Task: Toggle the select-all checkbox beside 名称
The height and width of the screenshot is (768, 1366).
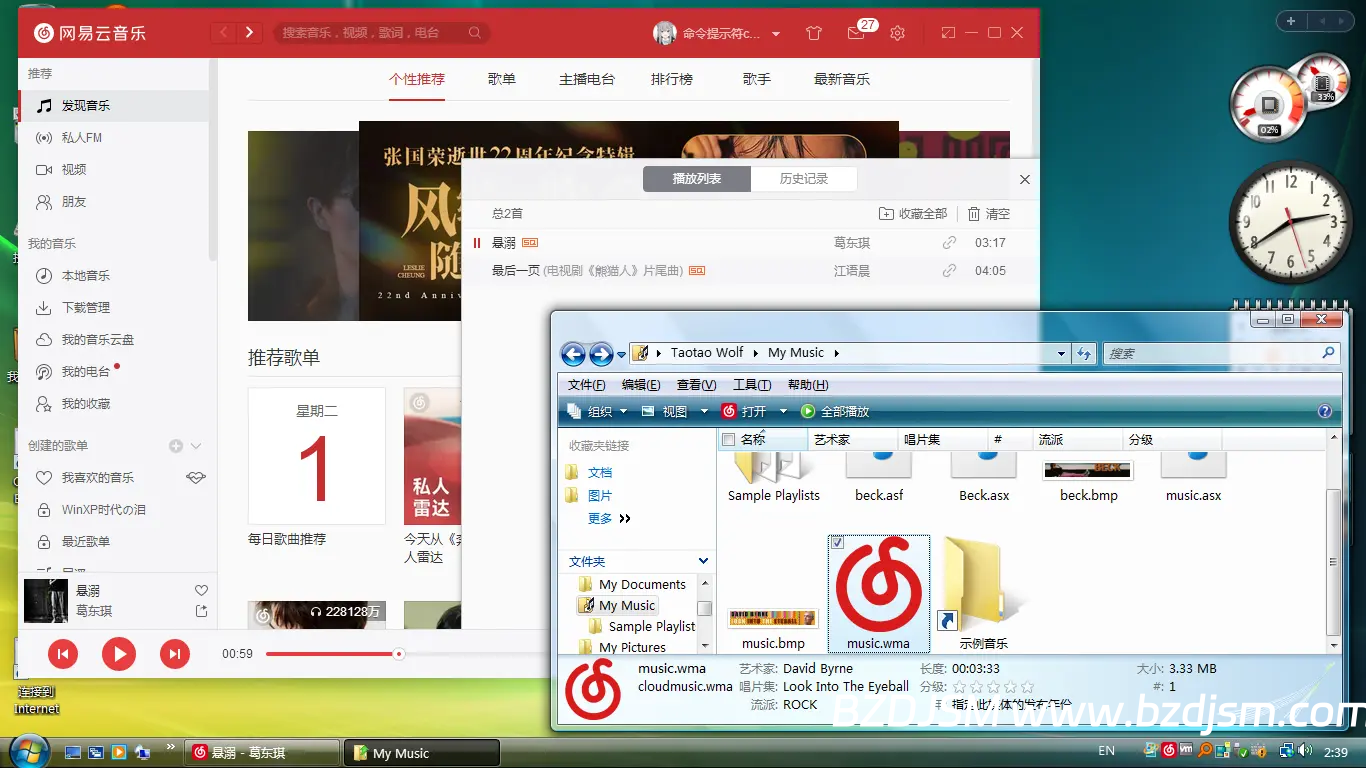Action: pos(729,440)
